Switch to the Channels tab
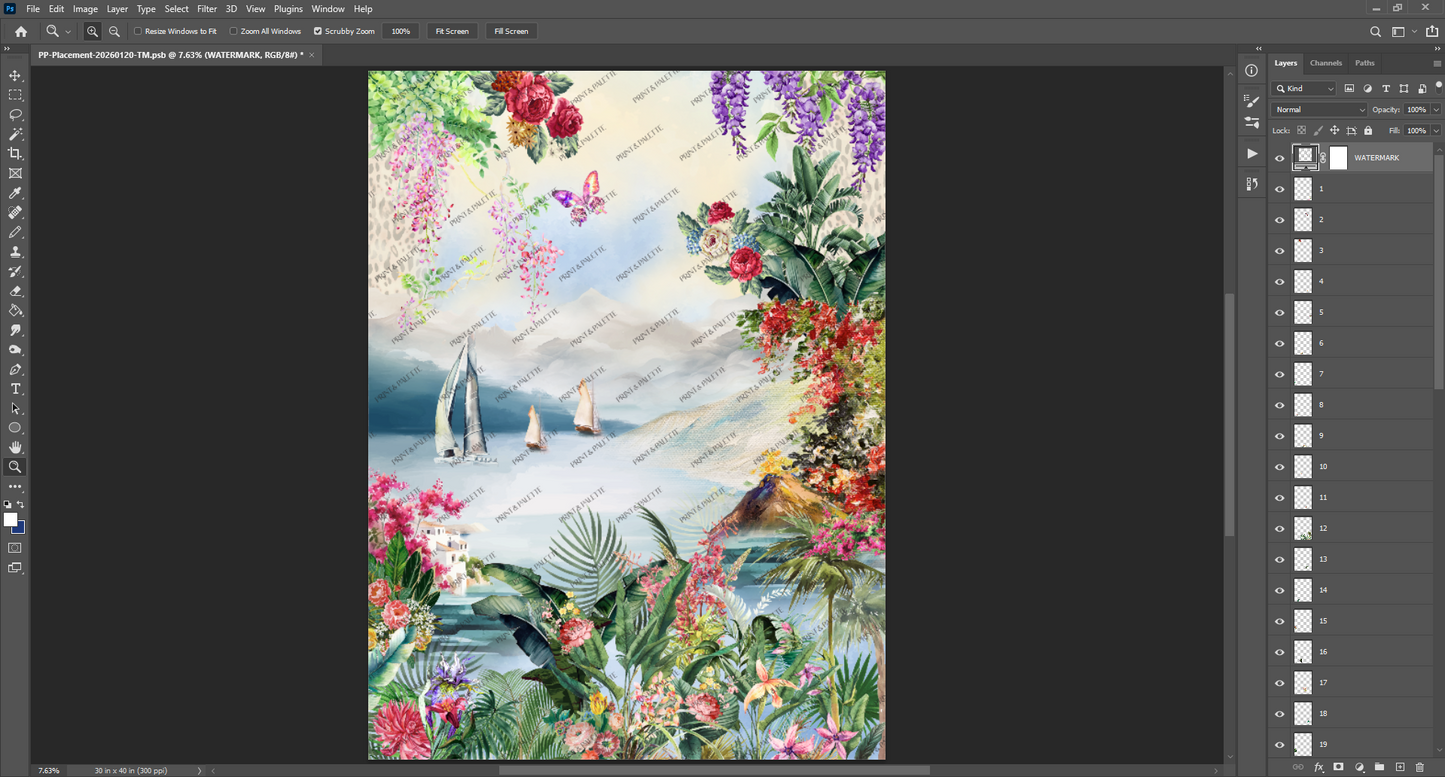 point(1326,63)
